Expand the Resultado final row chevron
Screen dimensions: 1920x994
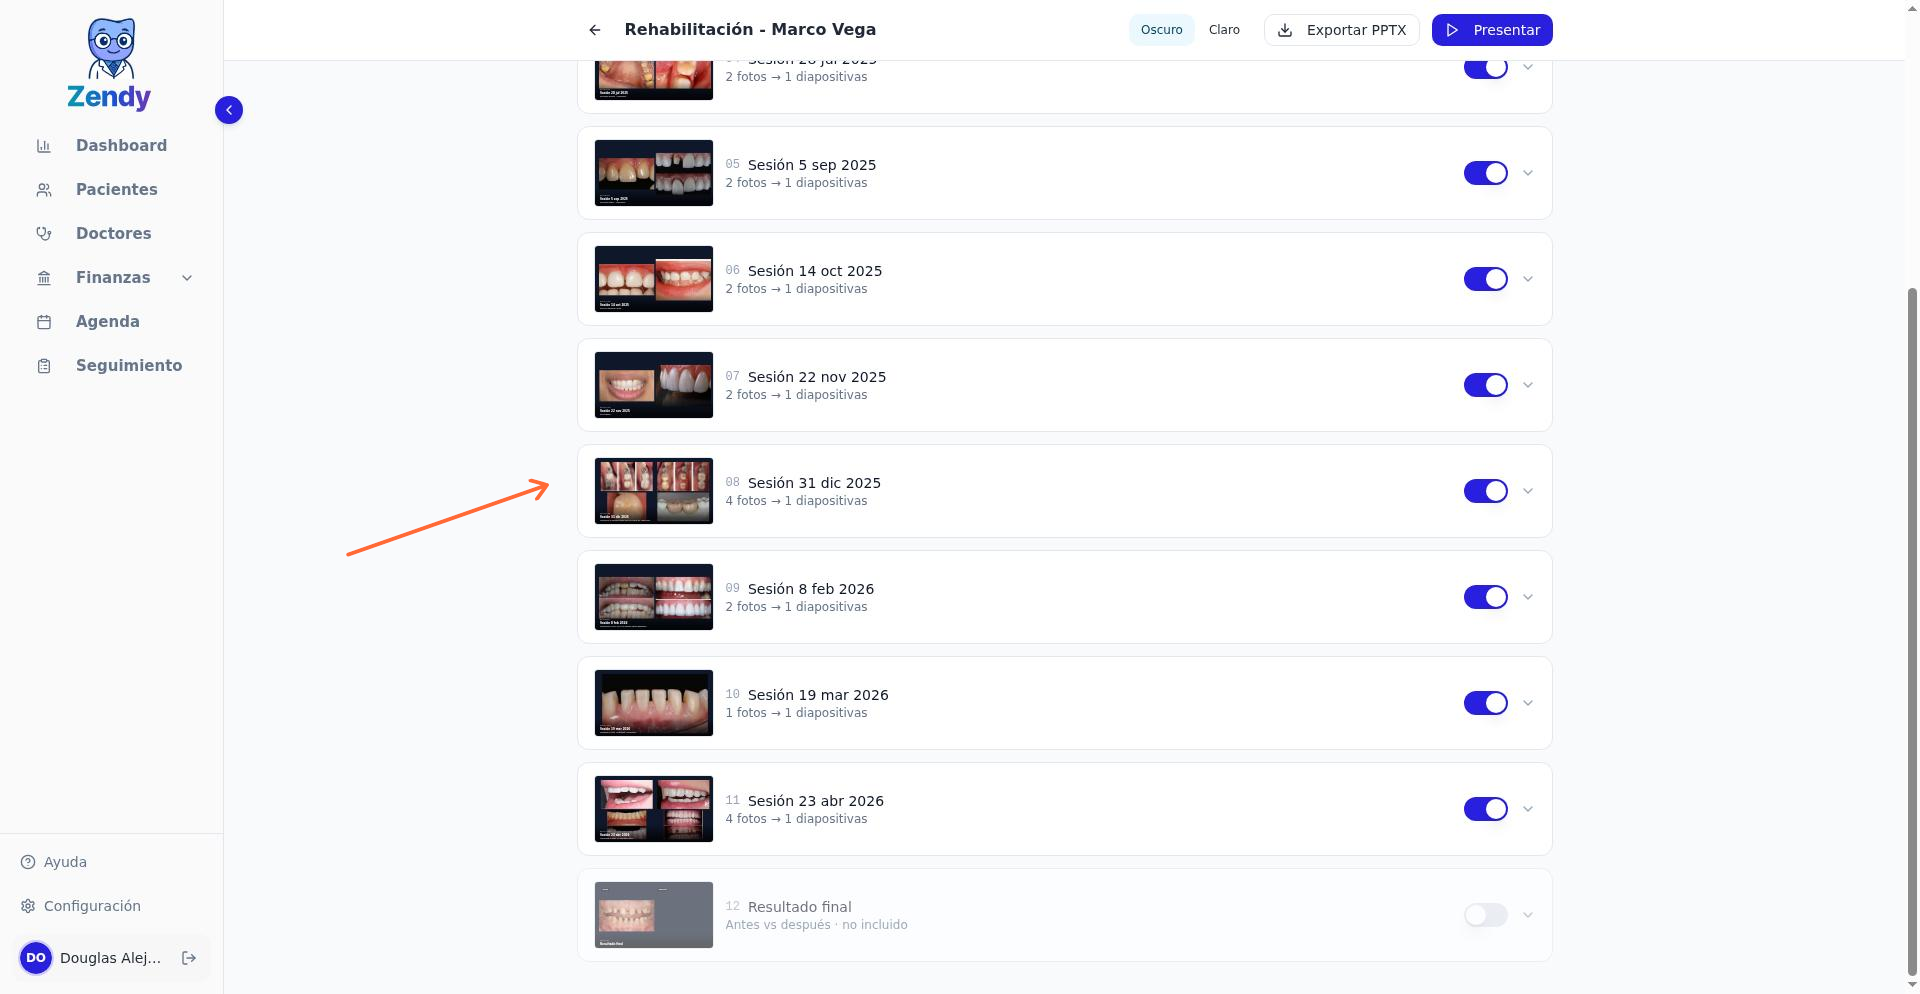coord(1527,915)
